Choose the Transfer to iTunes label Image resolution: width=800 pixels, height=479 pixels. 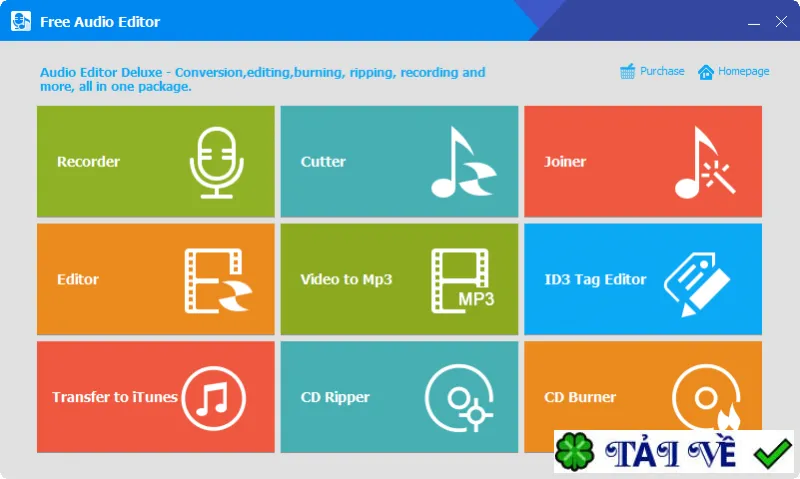click(x=115, y=397)
